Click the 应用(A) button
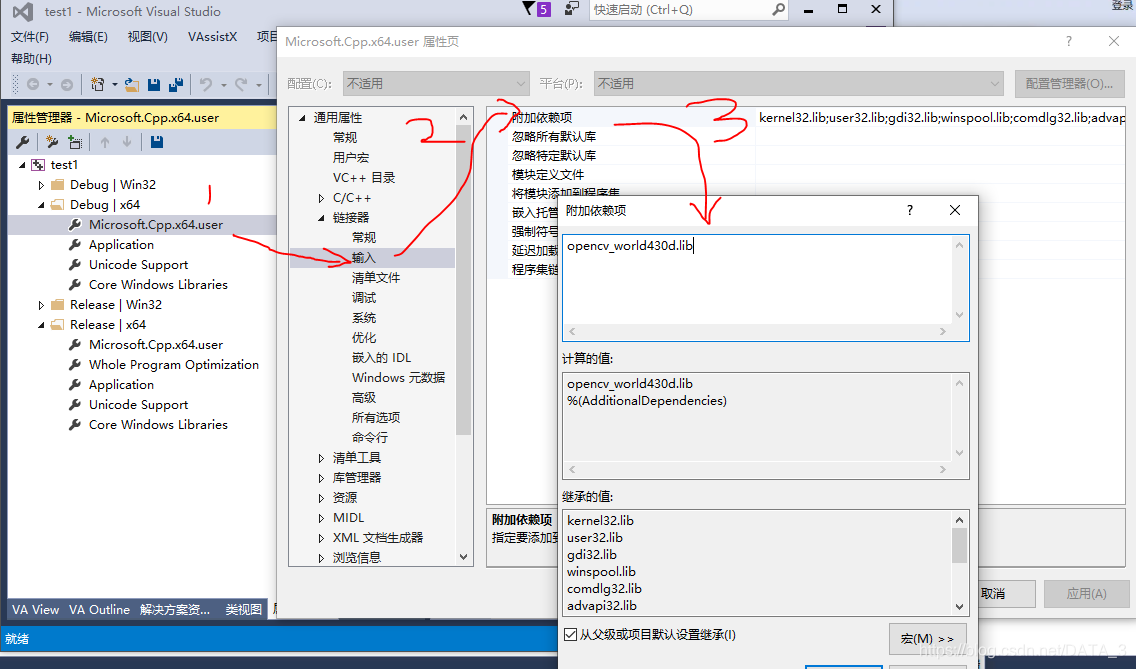This screenshot has width=1136, height=669. [1086, 594]
